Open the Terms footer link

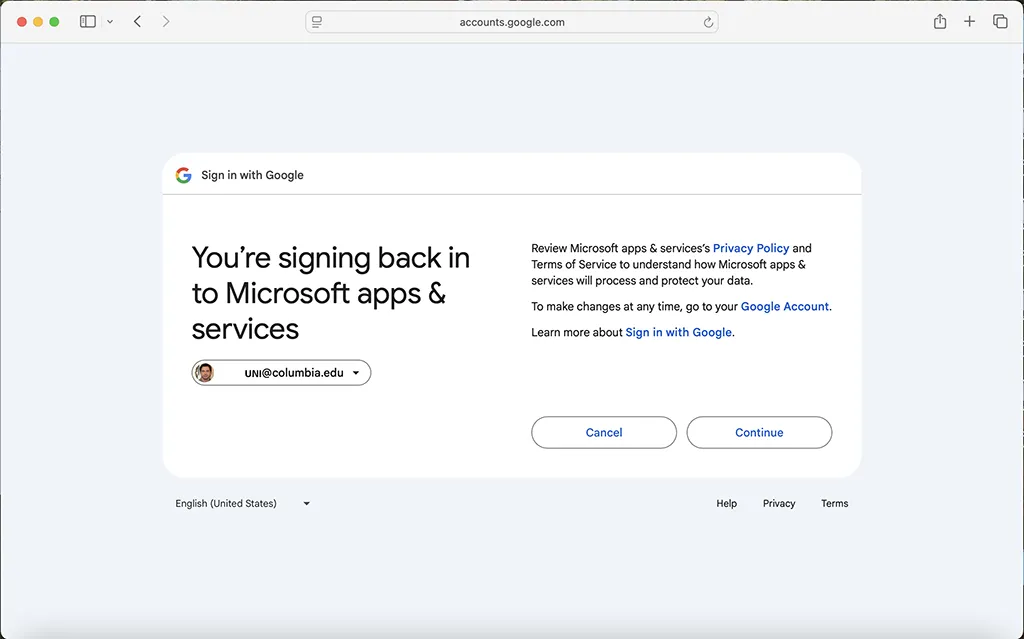coord(835,503)
